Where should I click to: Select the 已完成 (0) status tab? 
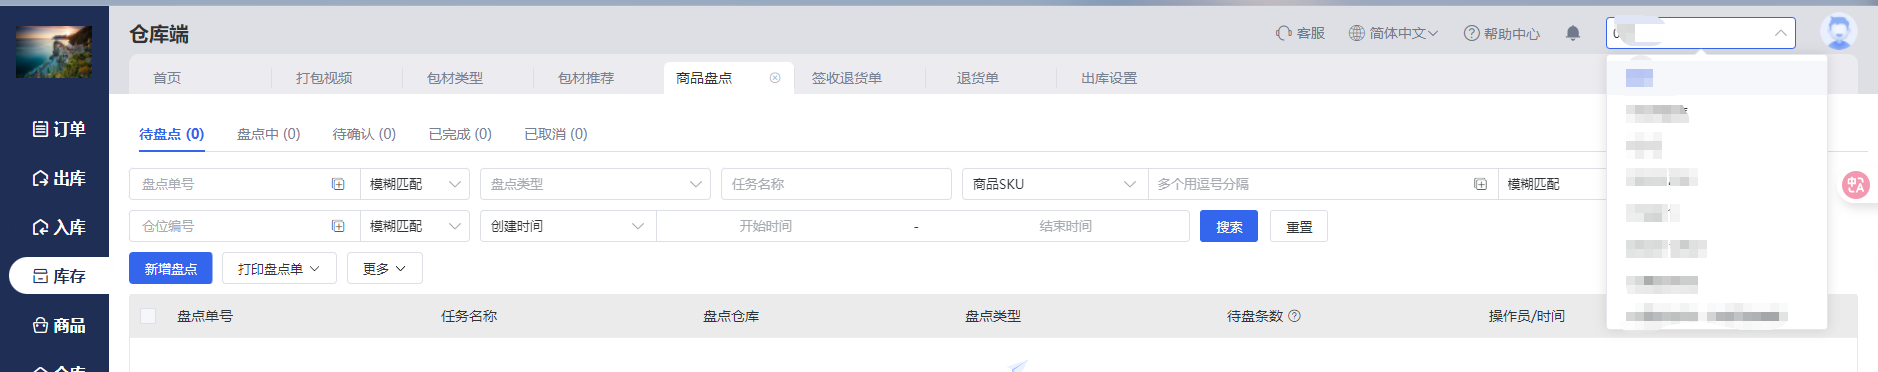(x=460, y=134)
